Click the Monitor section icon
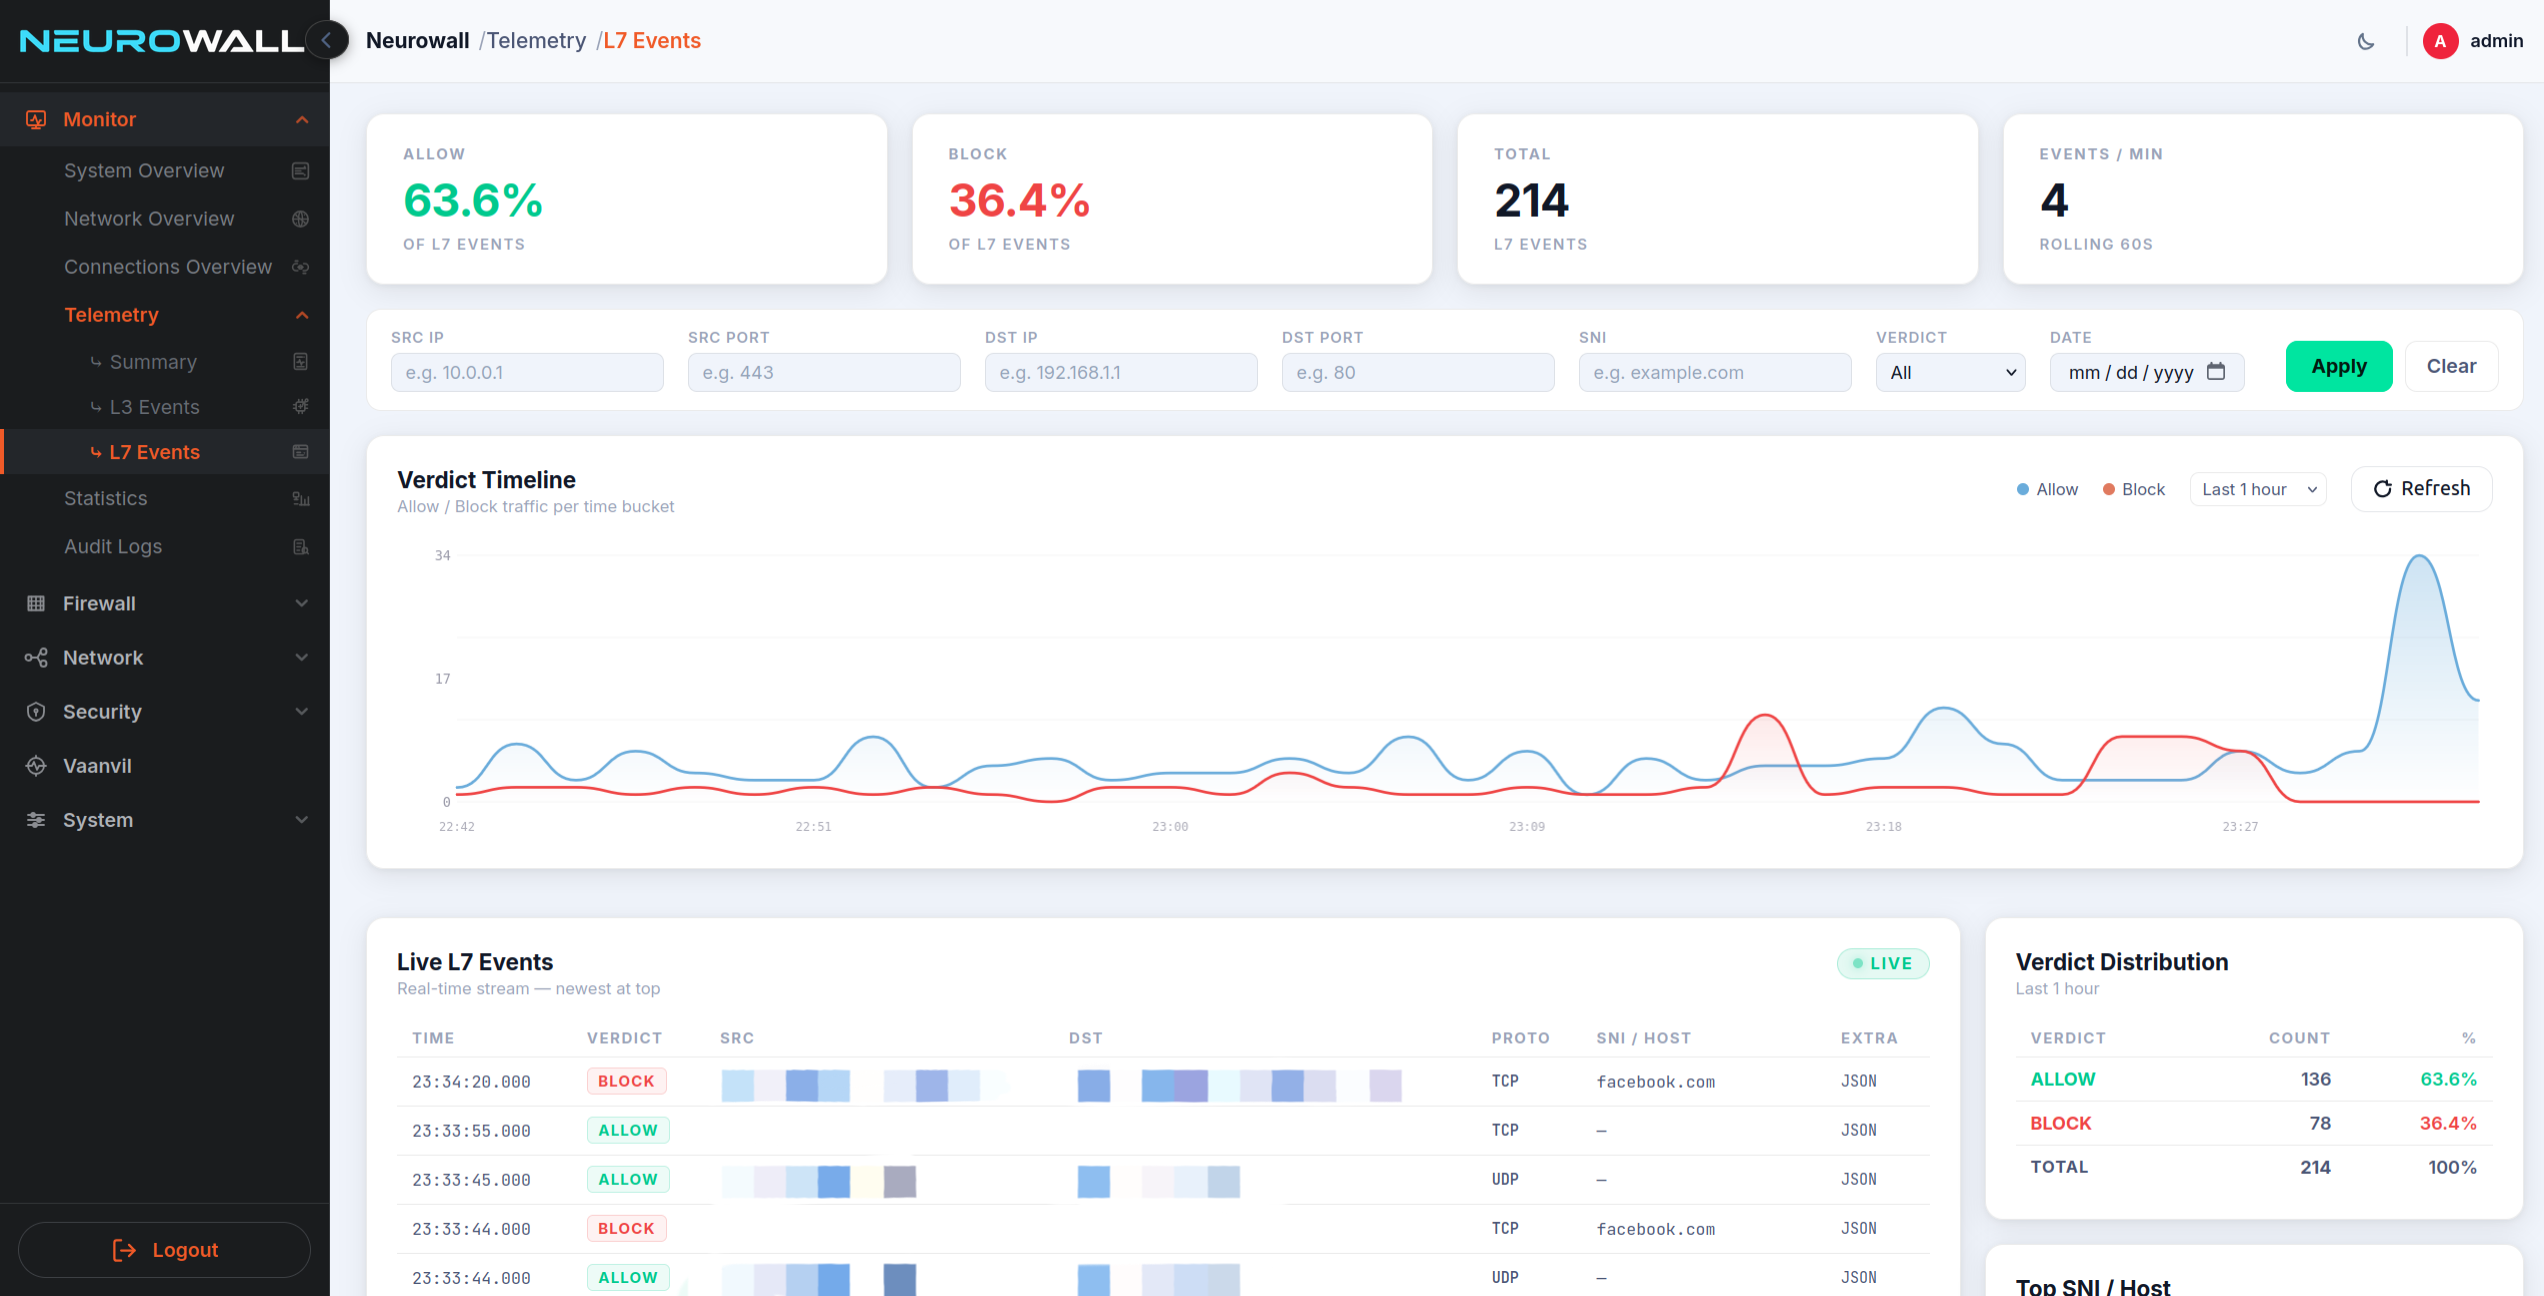This screenshot has width=2544, height=1296. pos(36,119)
